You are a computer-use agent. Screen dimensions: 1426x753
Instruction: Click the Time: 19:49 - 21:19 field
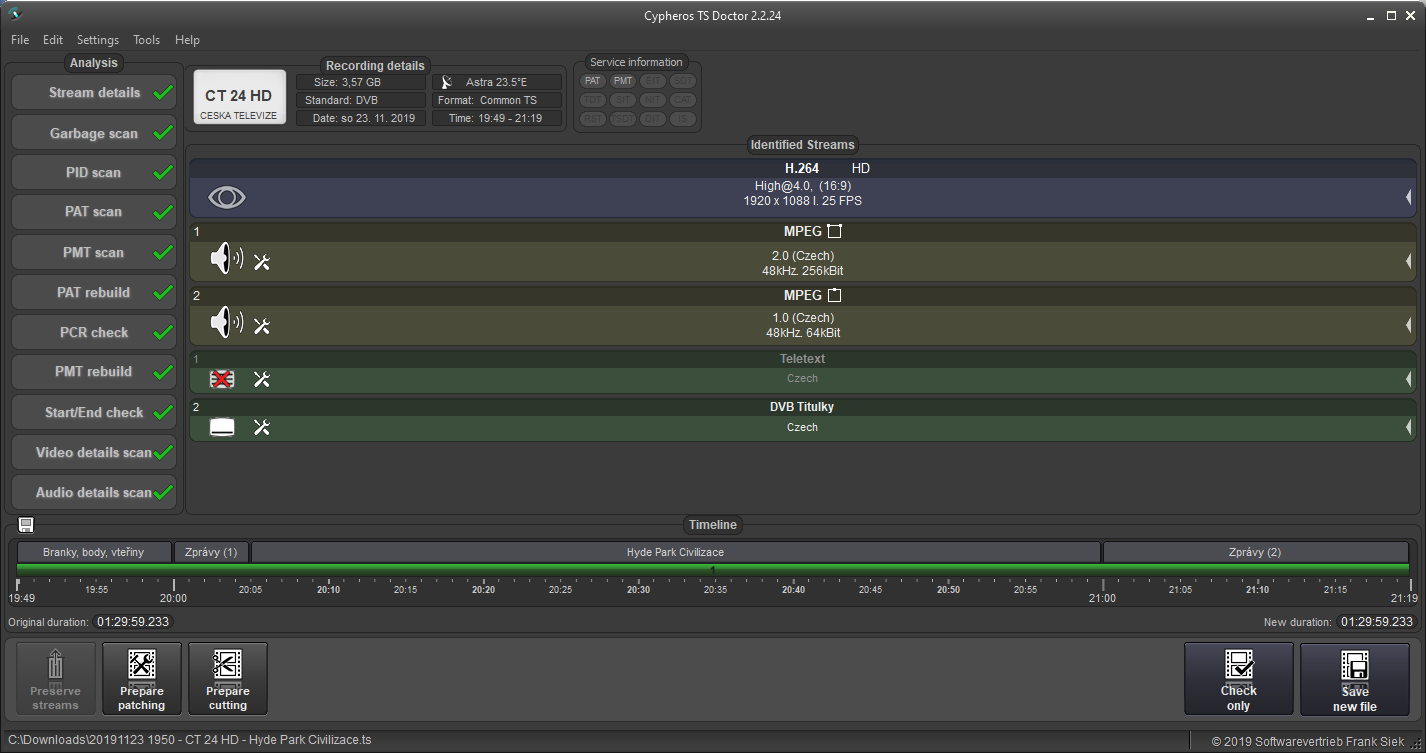point(496,118)
